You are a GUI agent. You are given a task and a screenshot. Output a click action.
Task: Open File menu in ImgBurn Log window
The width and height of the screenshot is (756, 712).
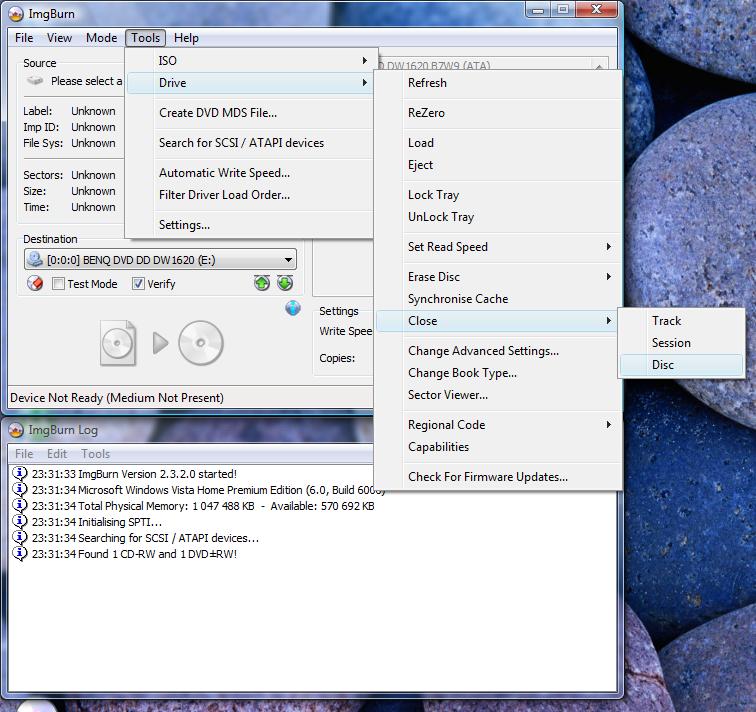tap(24, 454)
